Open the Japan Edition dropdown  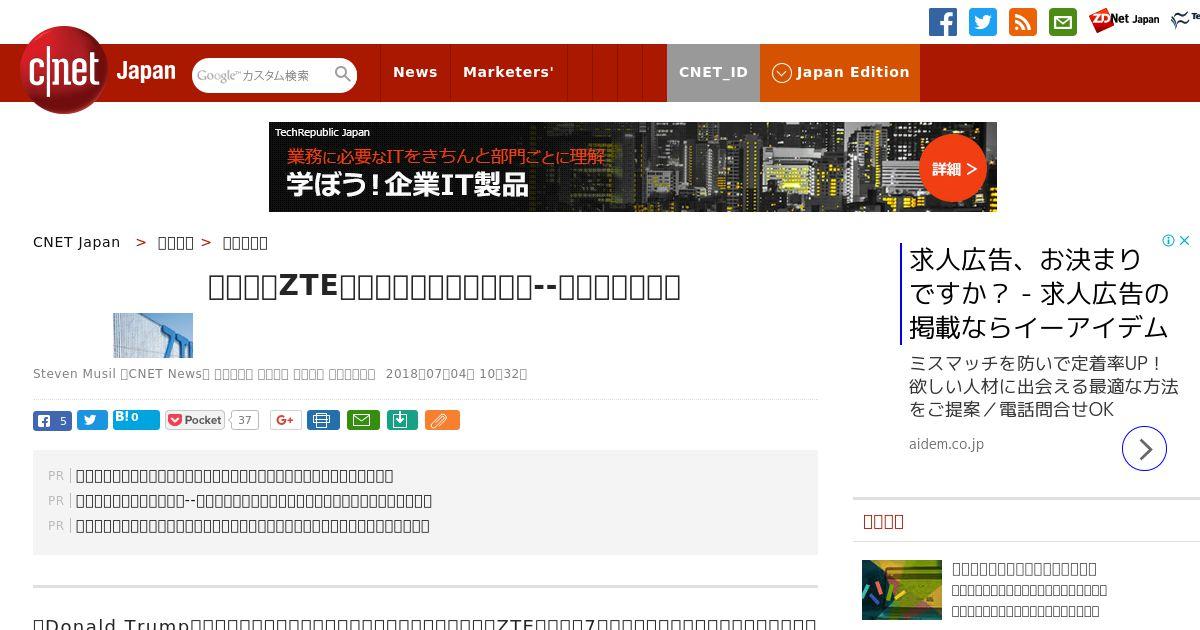click(840, 72)
